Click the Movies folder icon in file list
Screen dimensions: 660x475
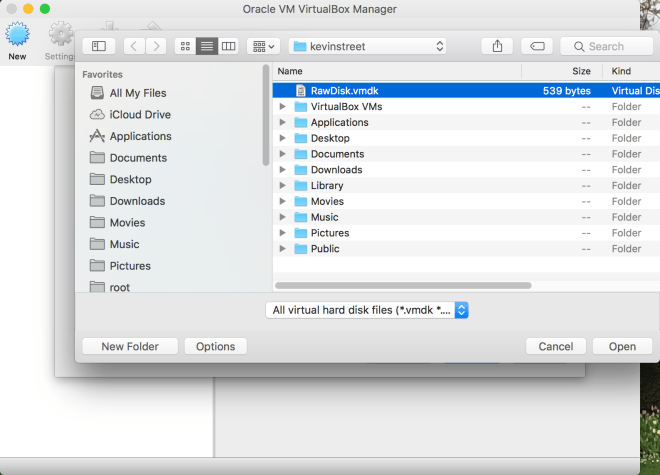click(301, 201)
